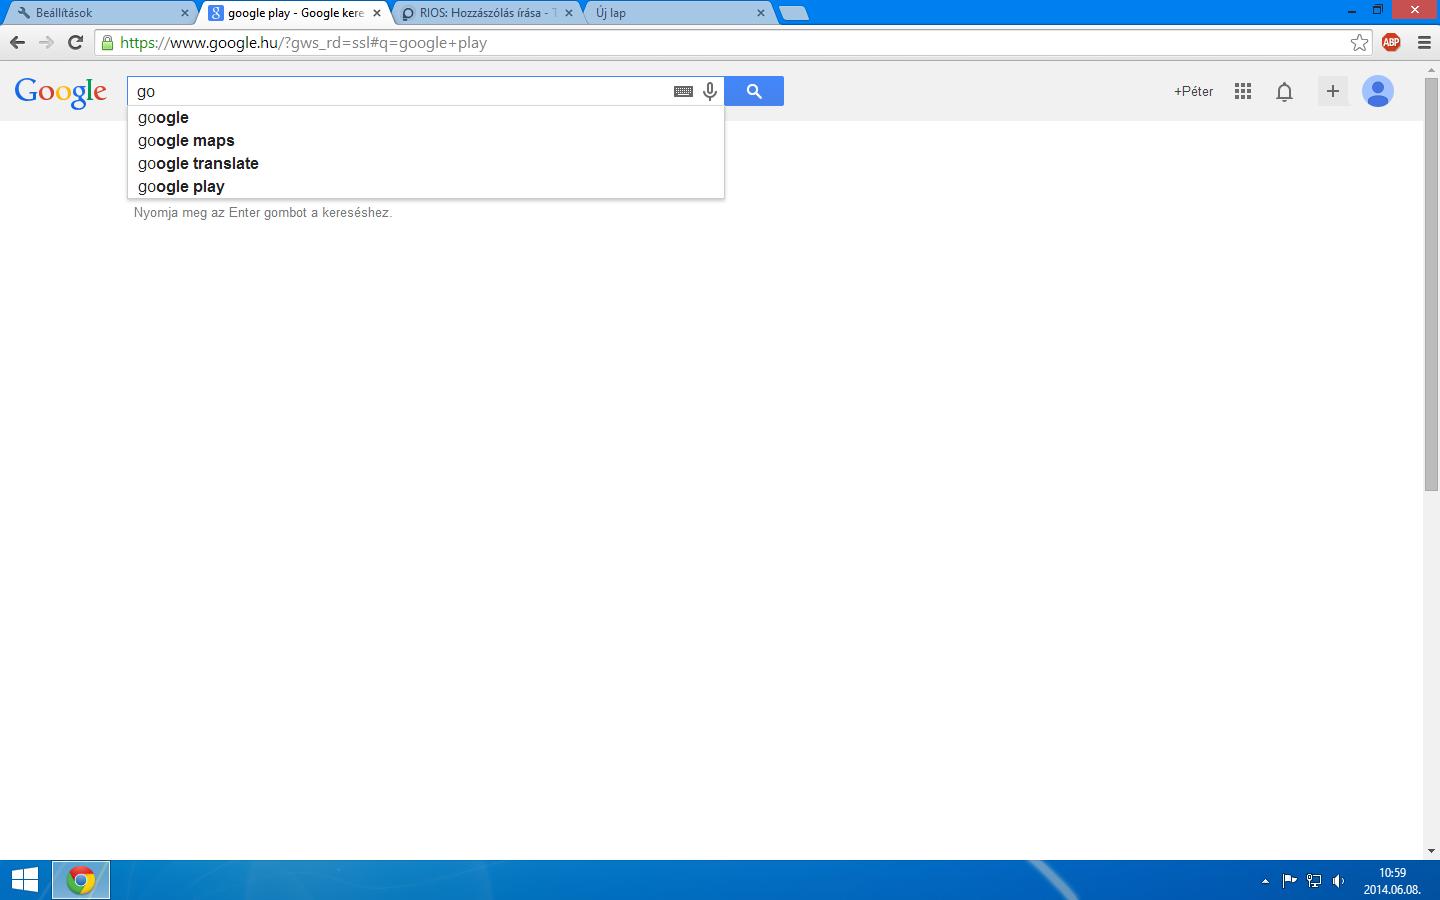This screenshot has height=900, width=1440.
Task: Click the scrollbar up arrow
Action: tap(1431, 68)
